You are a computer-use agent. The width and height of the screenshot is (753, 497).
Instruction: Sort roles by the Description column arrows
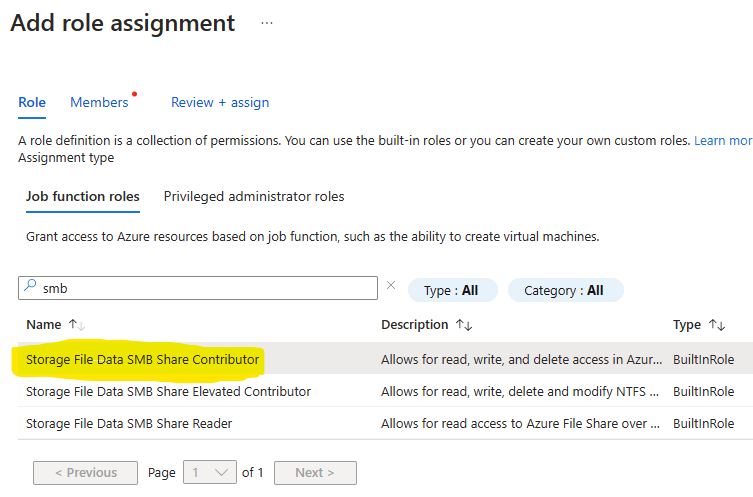pyautogui.click(x=464, y=325)
